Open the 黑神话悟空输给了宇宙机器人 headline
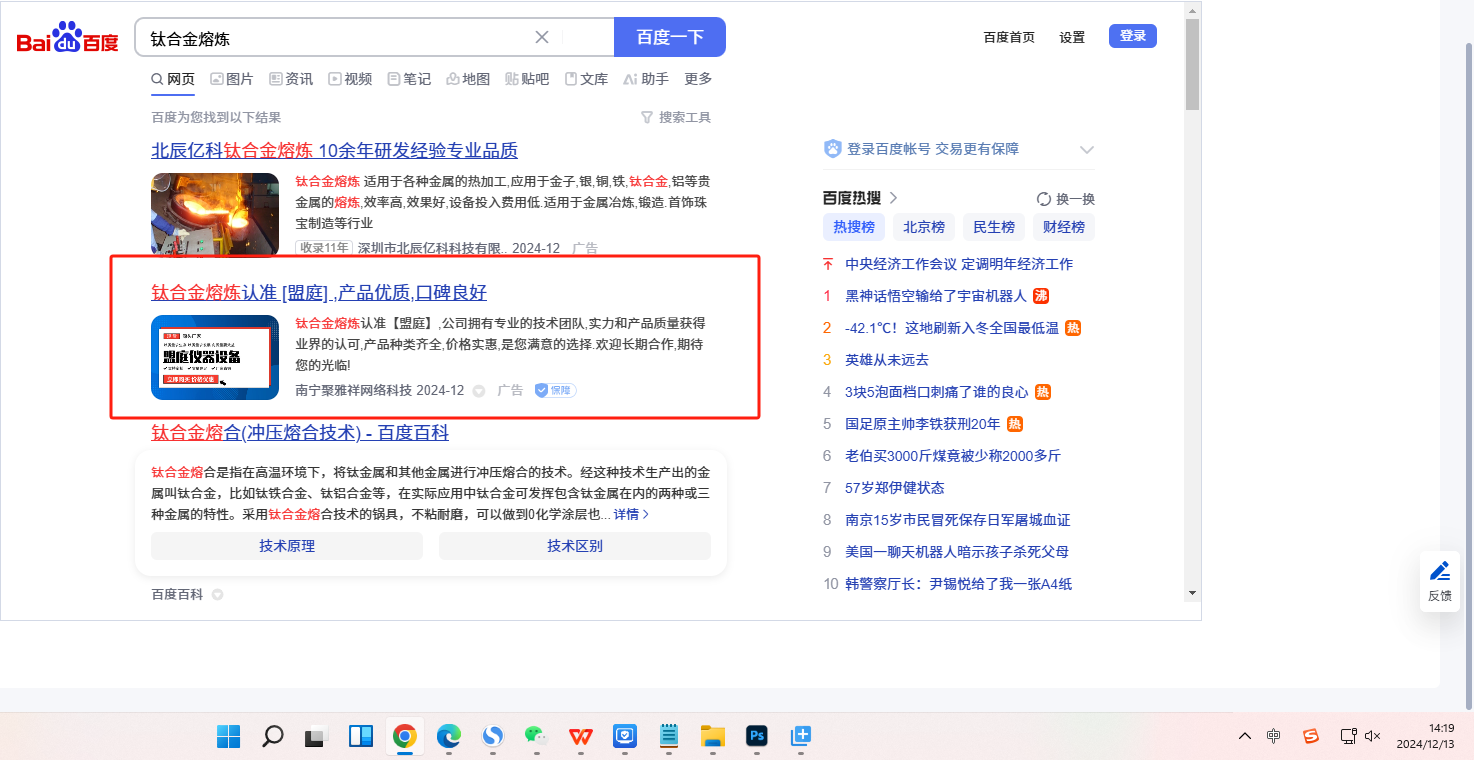 tap(935, 296)
